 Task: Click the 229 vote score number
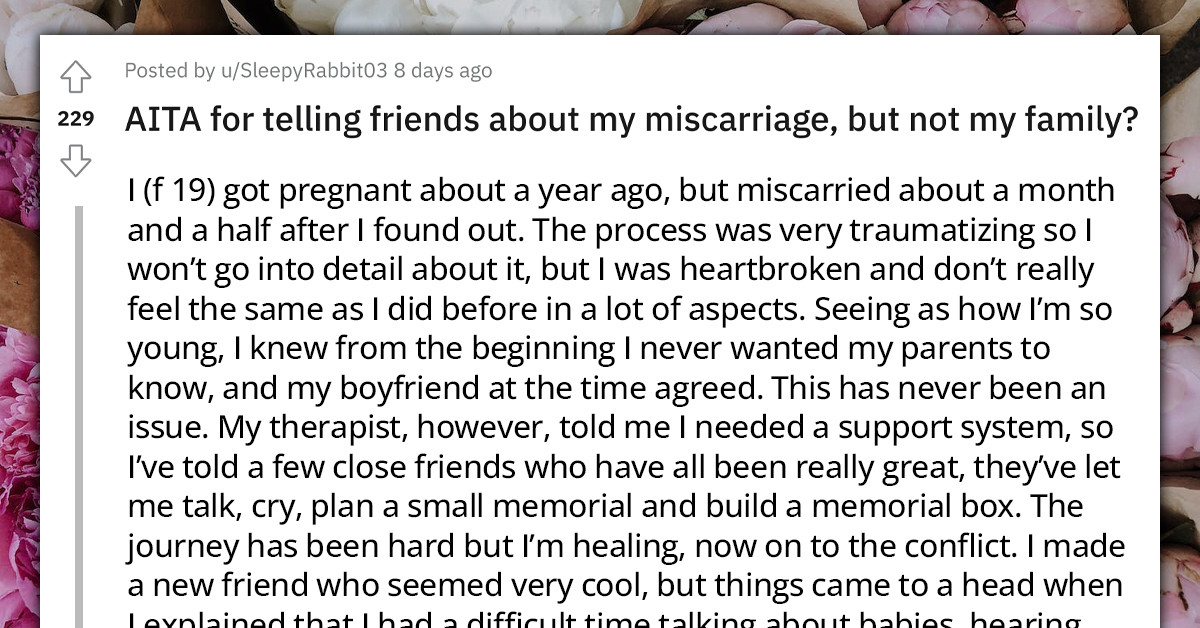76,120
